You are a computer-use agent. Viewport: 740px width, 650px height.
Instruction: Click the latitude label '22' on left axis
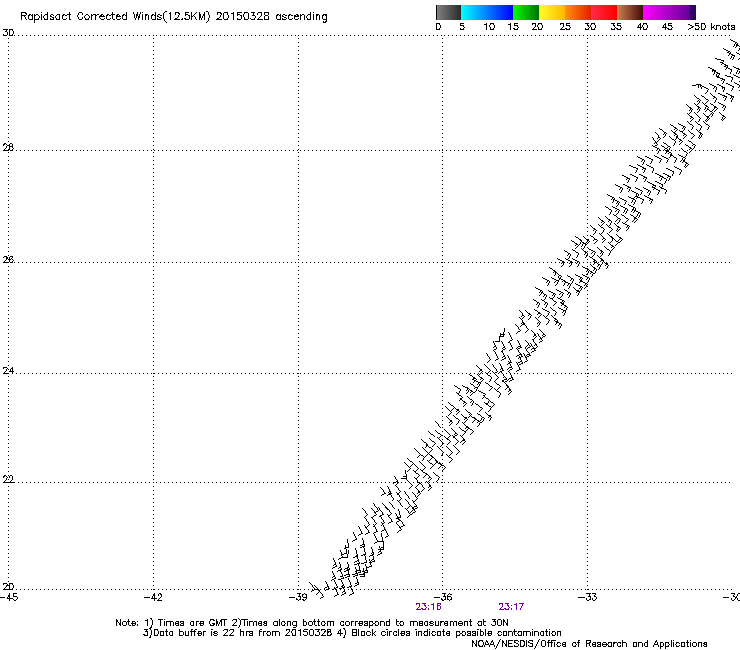[8, 480]
